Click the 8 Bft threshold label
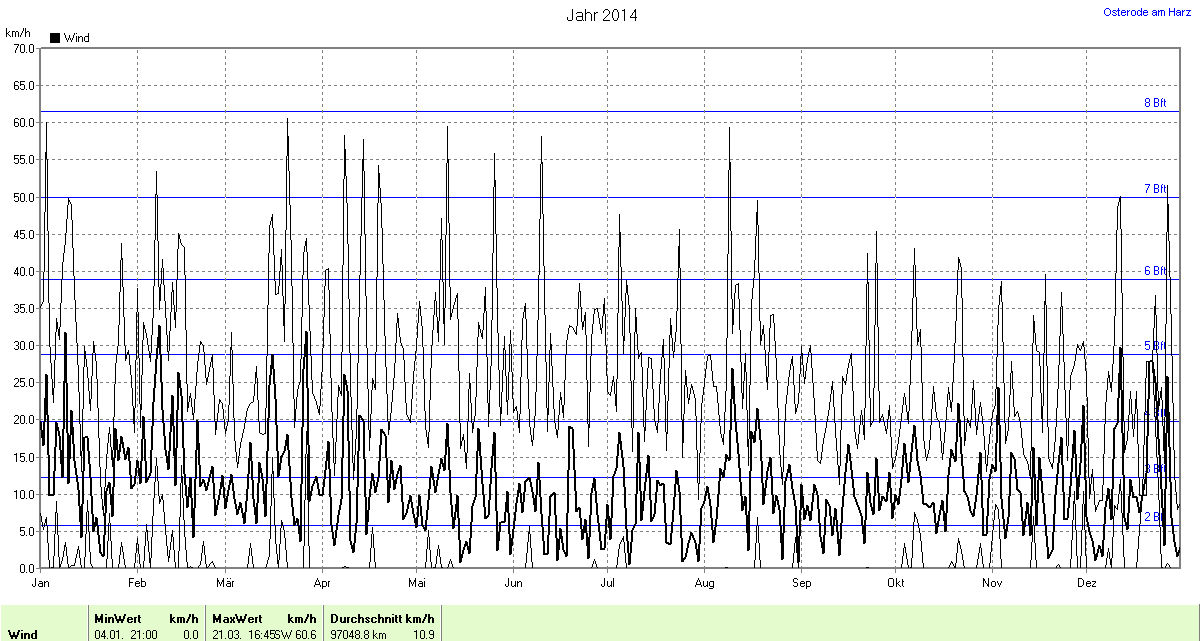 coord(1155,103)
